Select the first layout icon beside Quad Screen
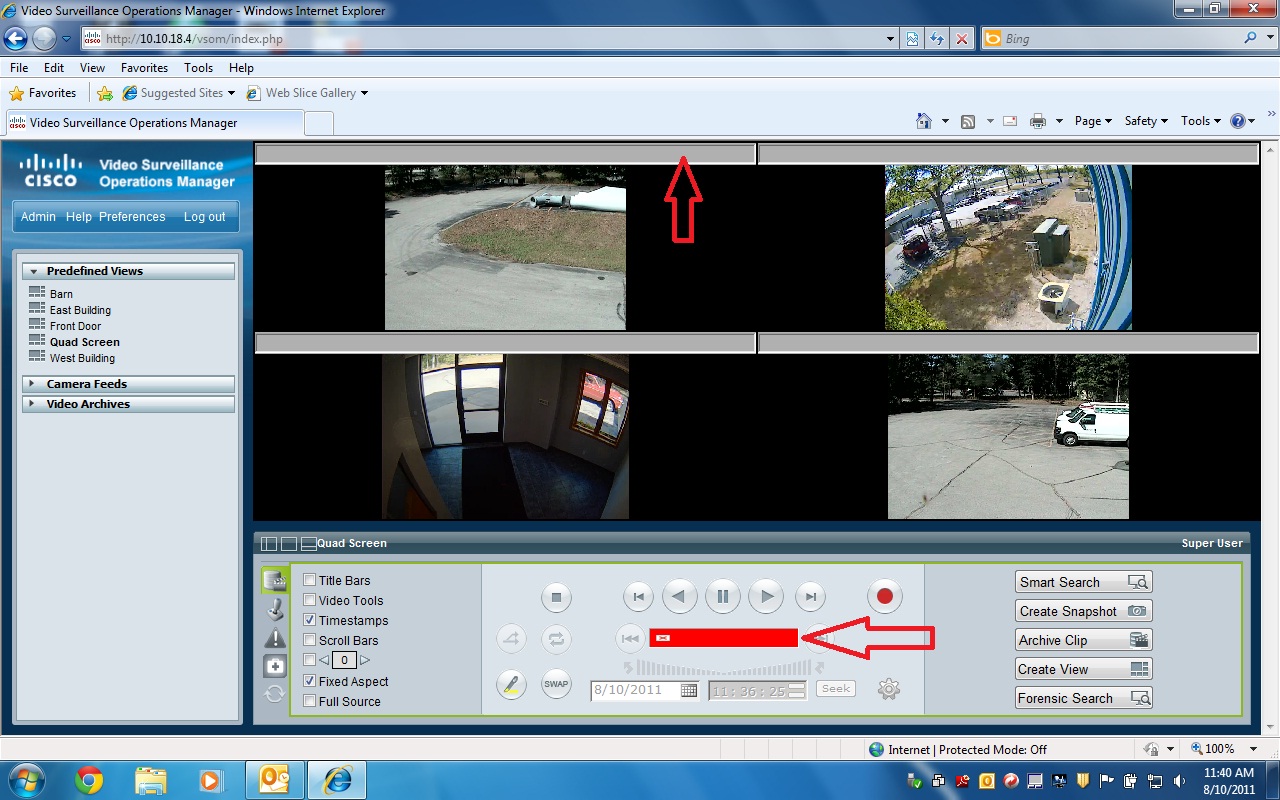Image resolution: width=1280 pixels, height=800 pixels. coord(269,544)
